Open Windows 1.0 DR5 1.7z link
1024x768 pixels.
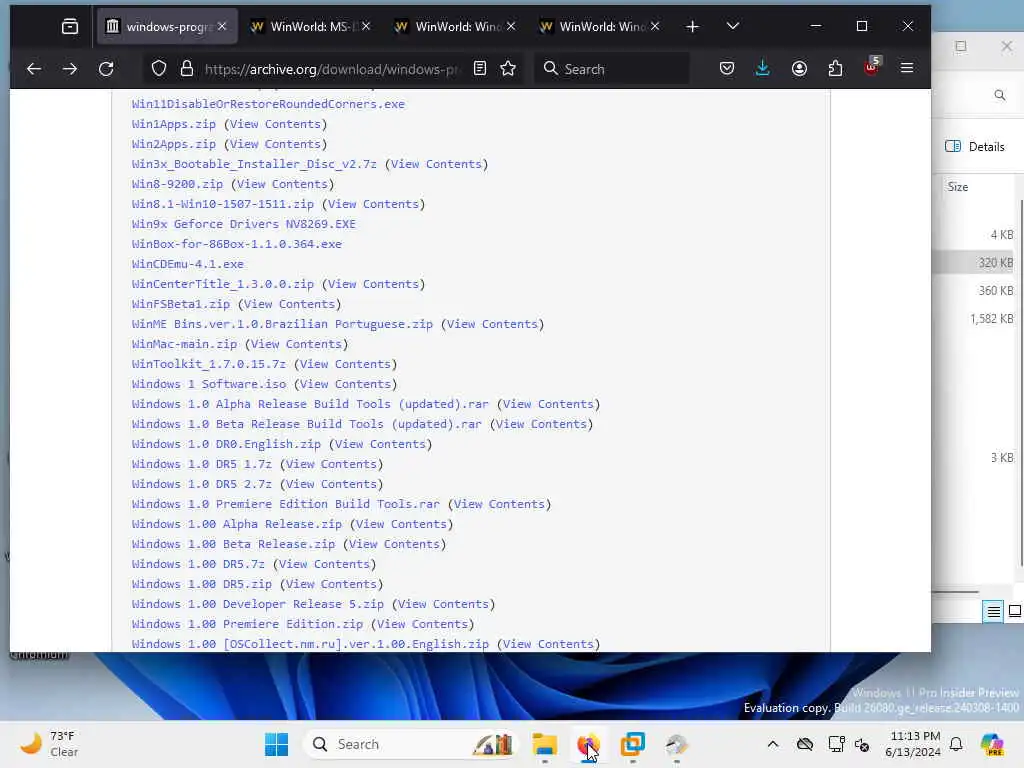(201, 464)
